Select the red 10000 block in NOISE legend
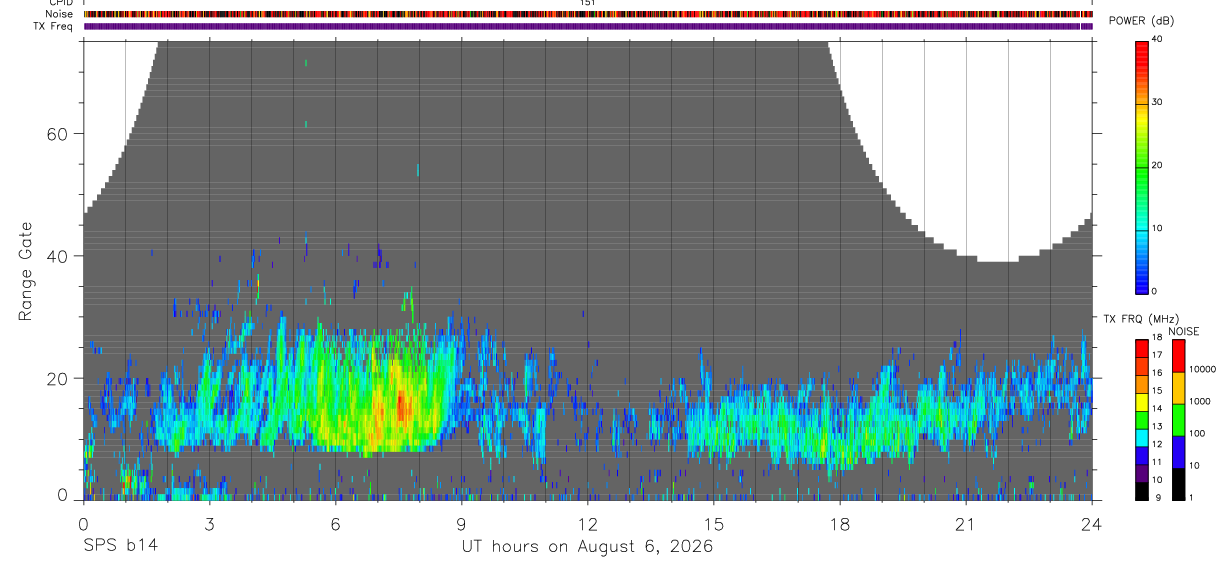The image size is (1228, 567). click(x=1179, y=356)
